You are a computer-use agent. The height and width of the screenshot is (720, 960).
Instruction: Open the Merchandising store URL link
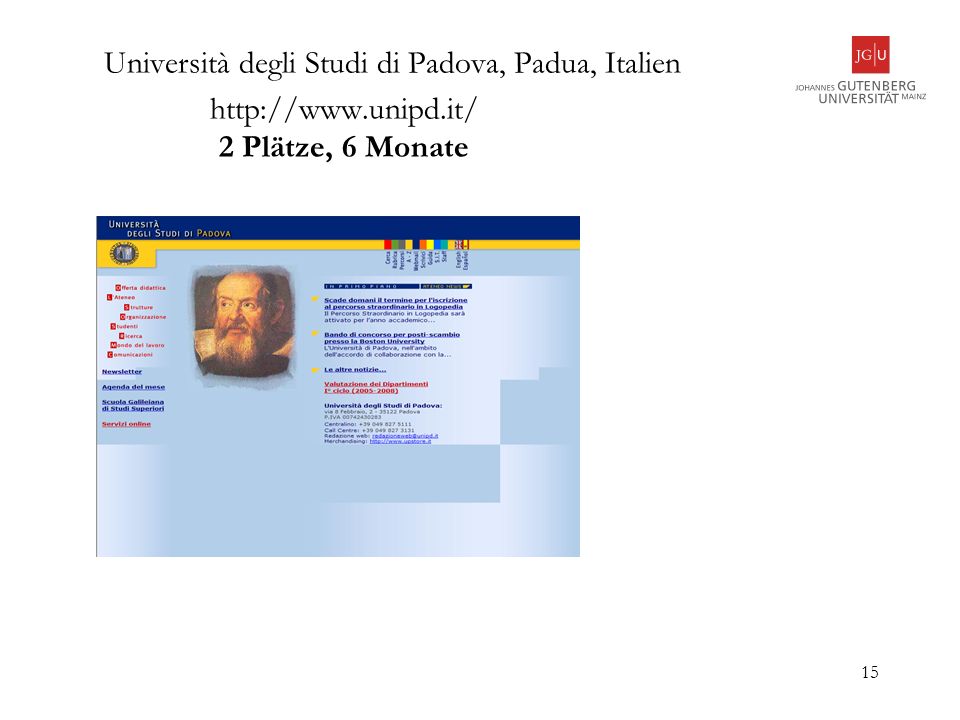pos(400,441)
